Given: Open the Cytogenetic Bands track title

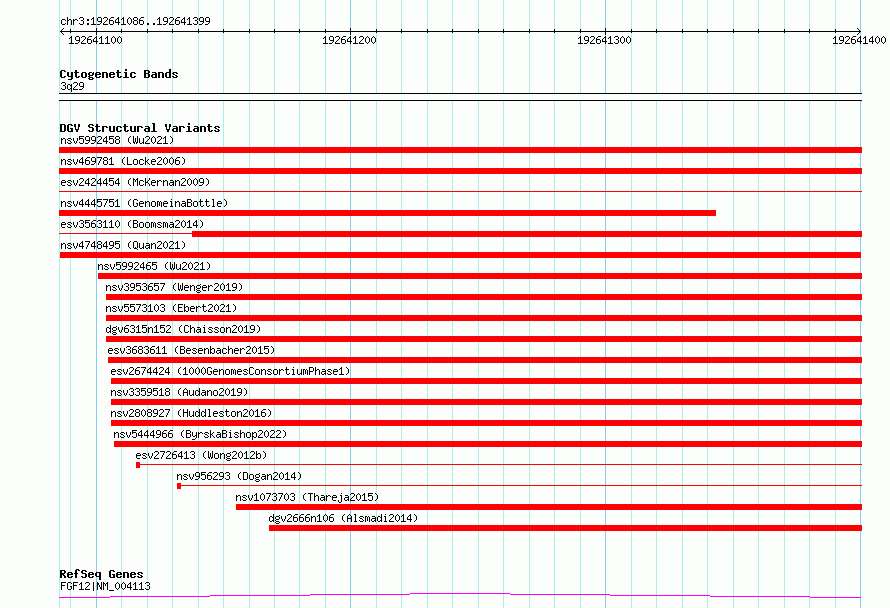Looking at the screenshot, I should coord(119,74).
